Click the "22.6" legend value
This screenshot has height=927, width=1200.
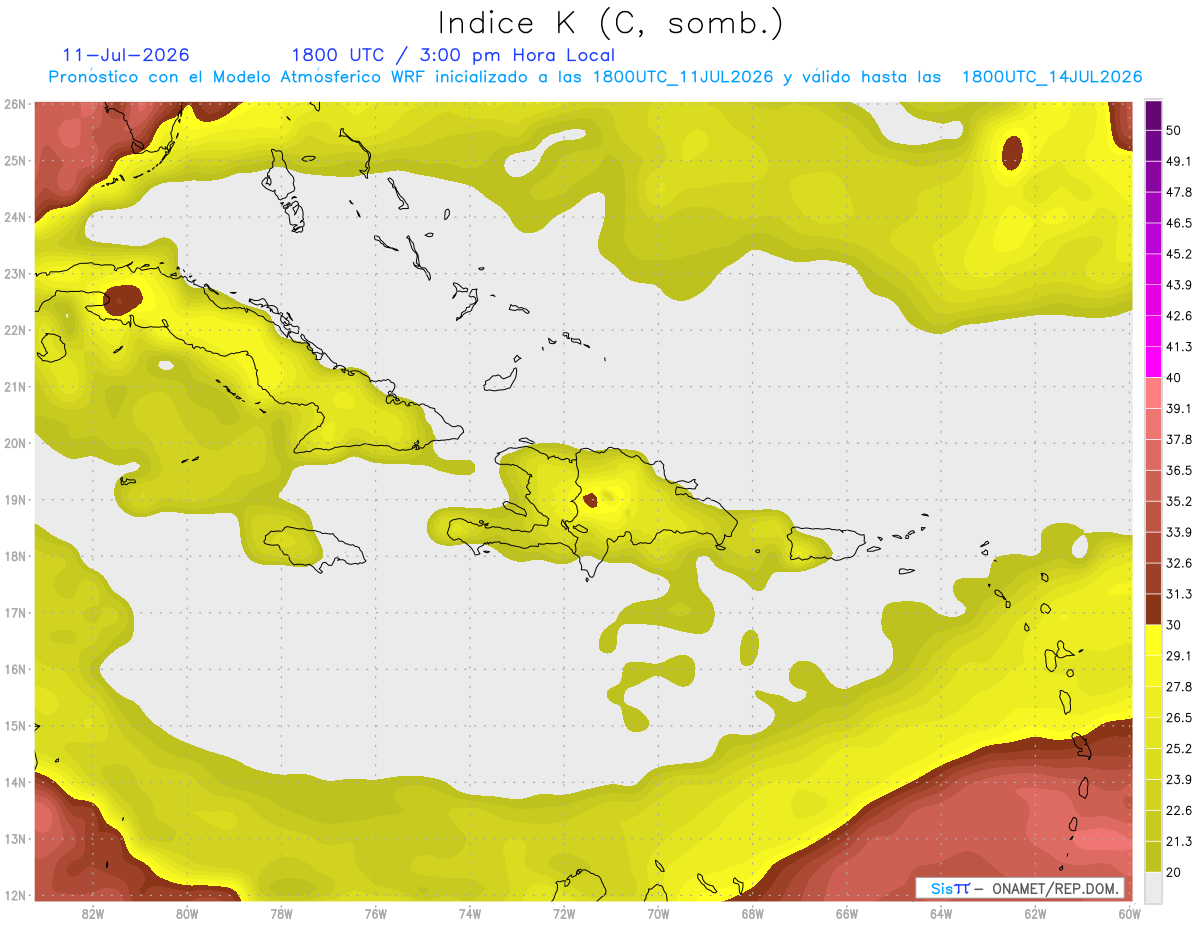1179,810
